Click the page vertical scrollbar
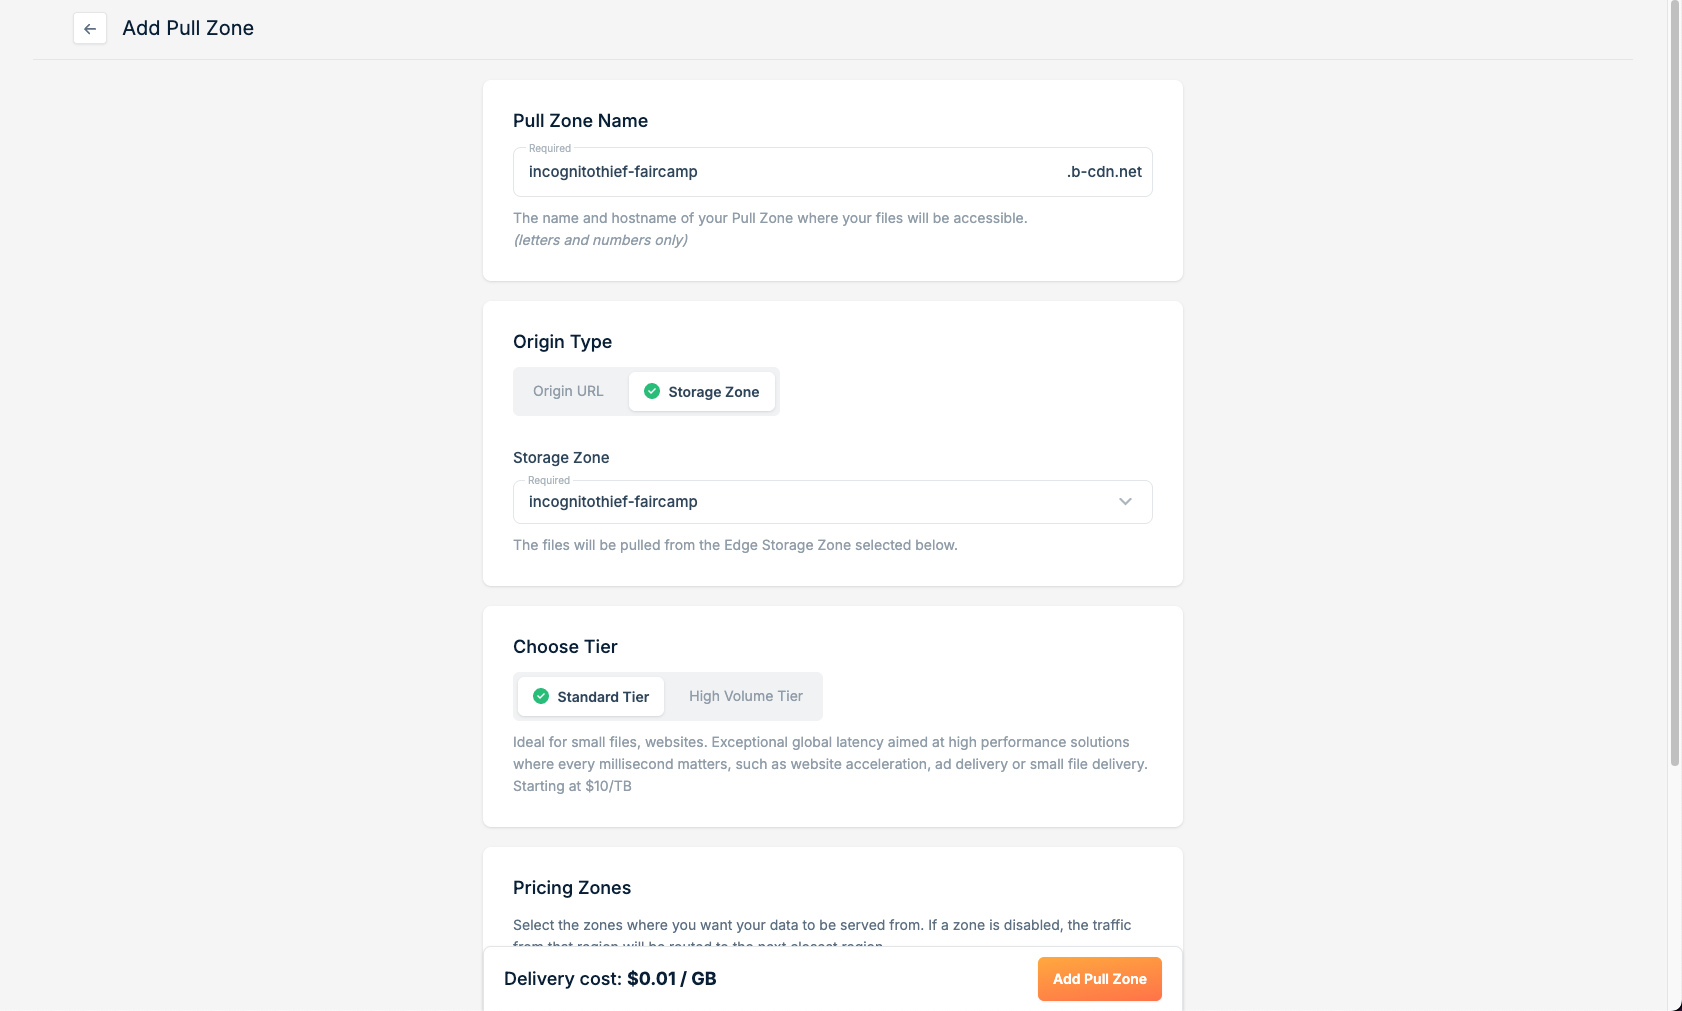The width and height of the screenshot is (1682, 1011). (x=1675, y=383)
